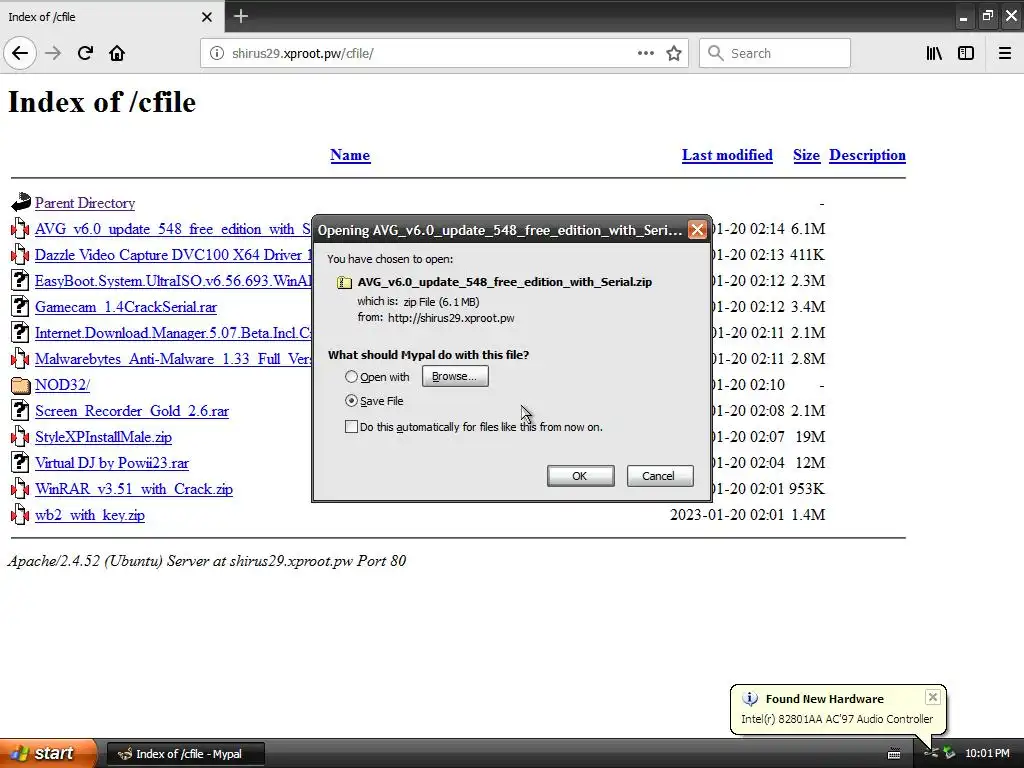
Task: Reload the current page
Action: (x=85, y=53)
